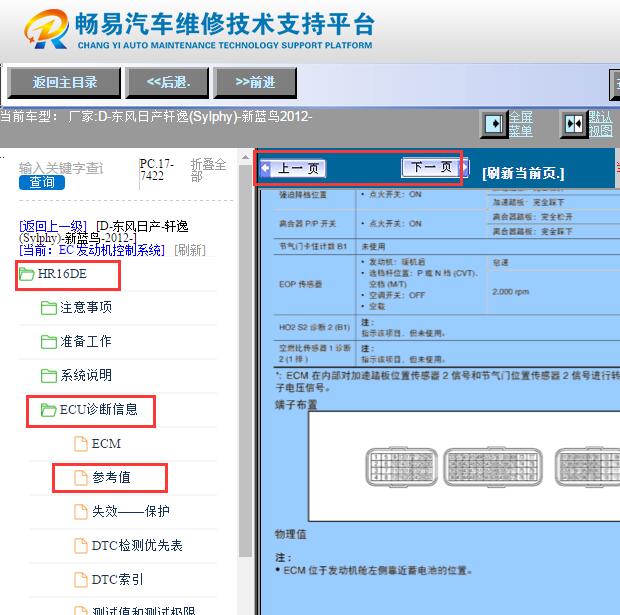Click the 物理值 heading
620x615 pixels.
point(291,534)
